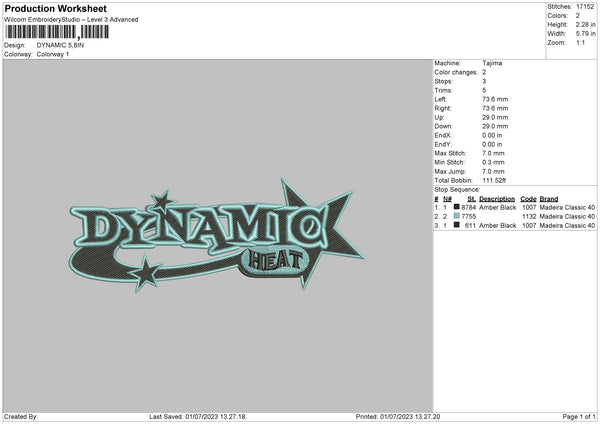Select the black swatch for stop 1
The image size is (600, 424).
click(x=457, y=207)
